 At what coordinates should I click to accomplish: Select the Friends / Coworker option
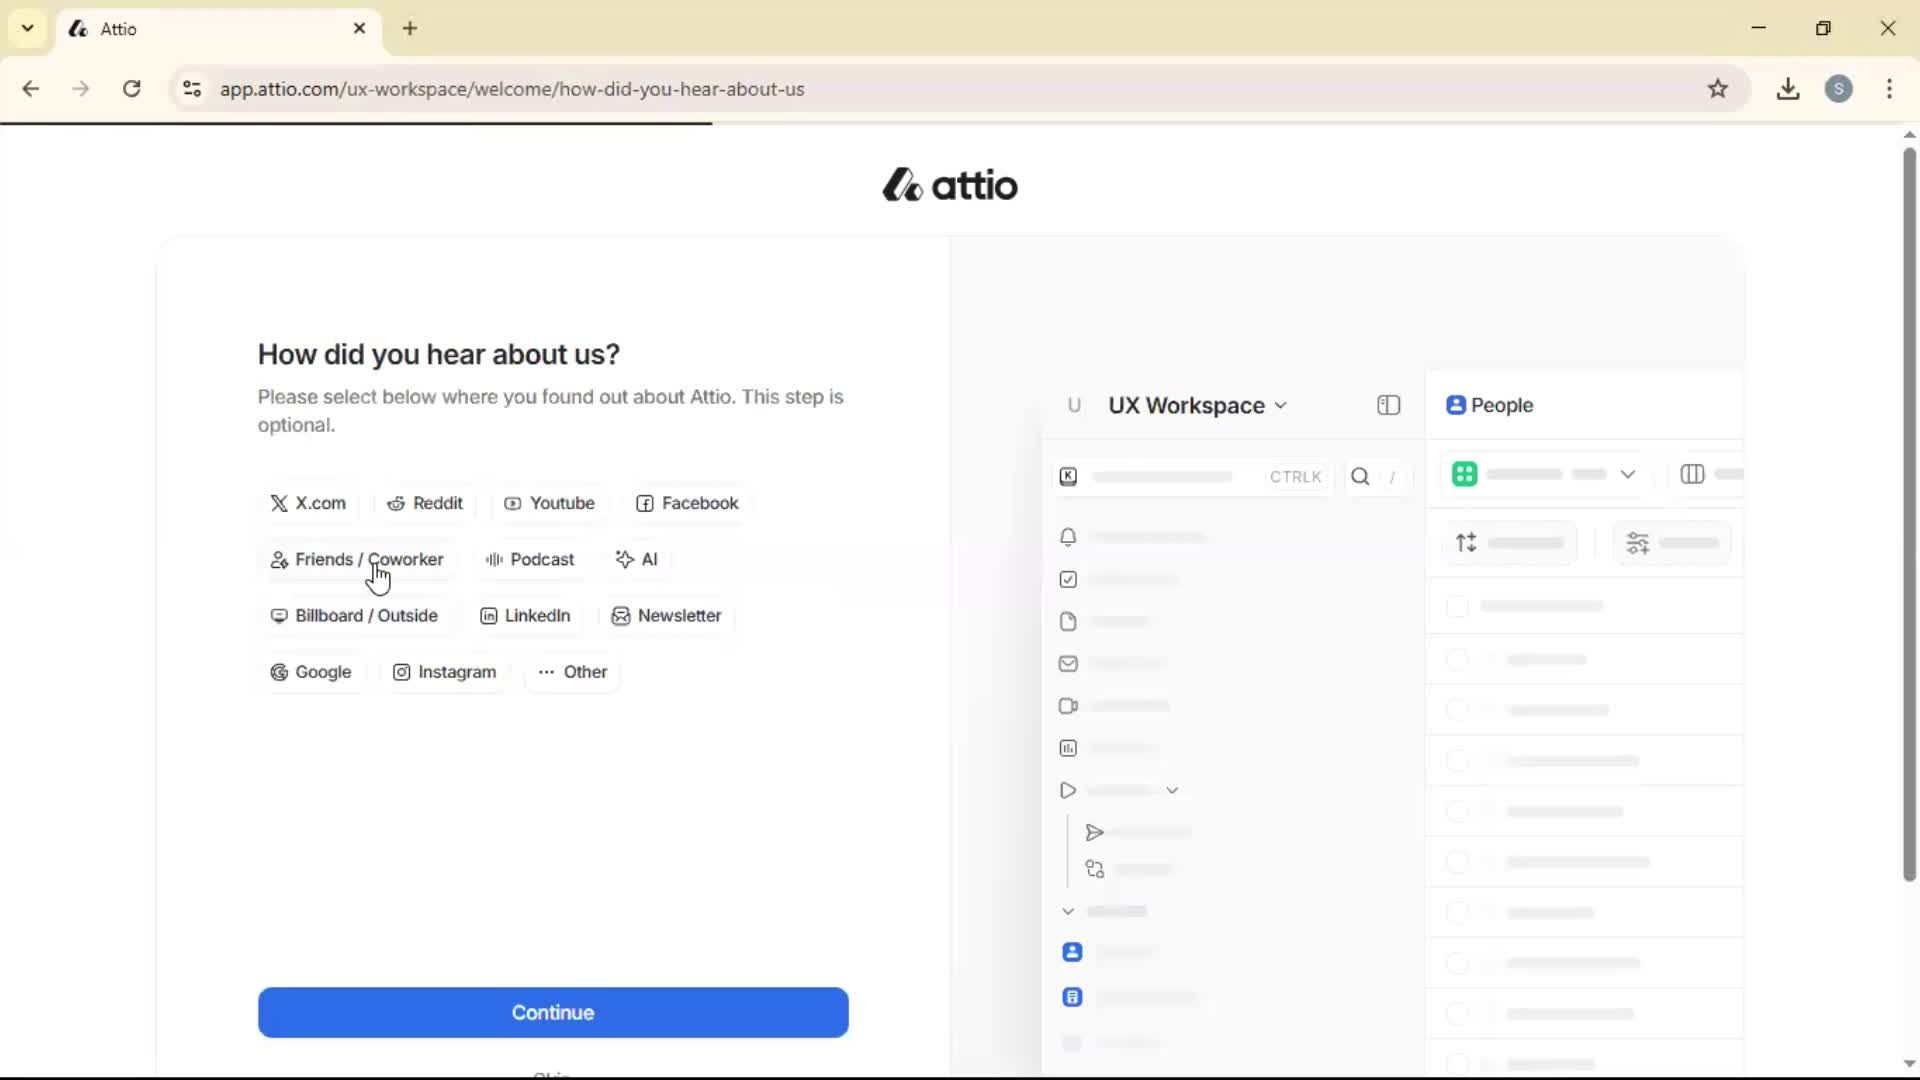tap(357, 560)
